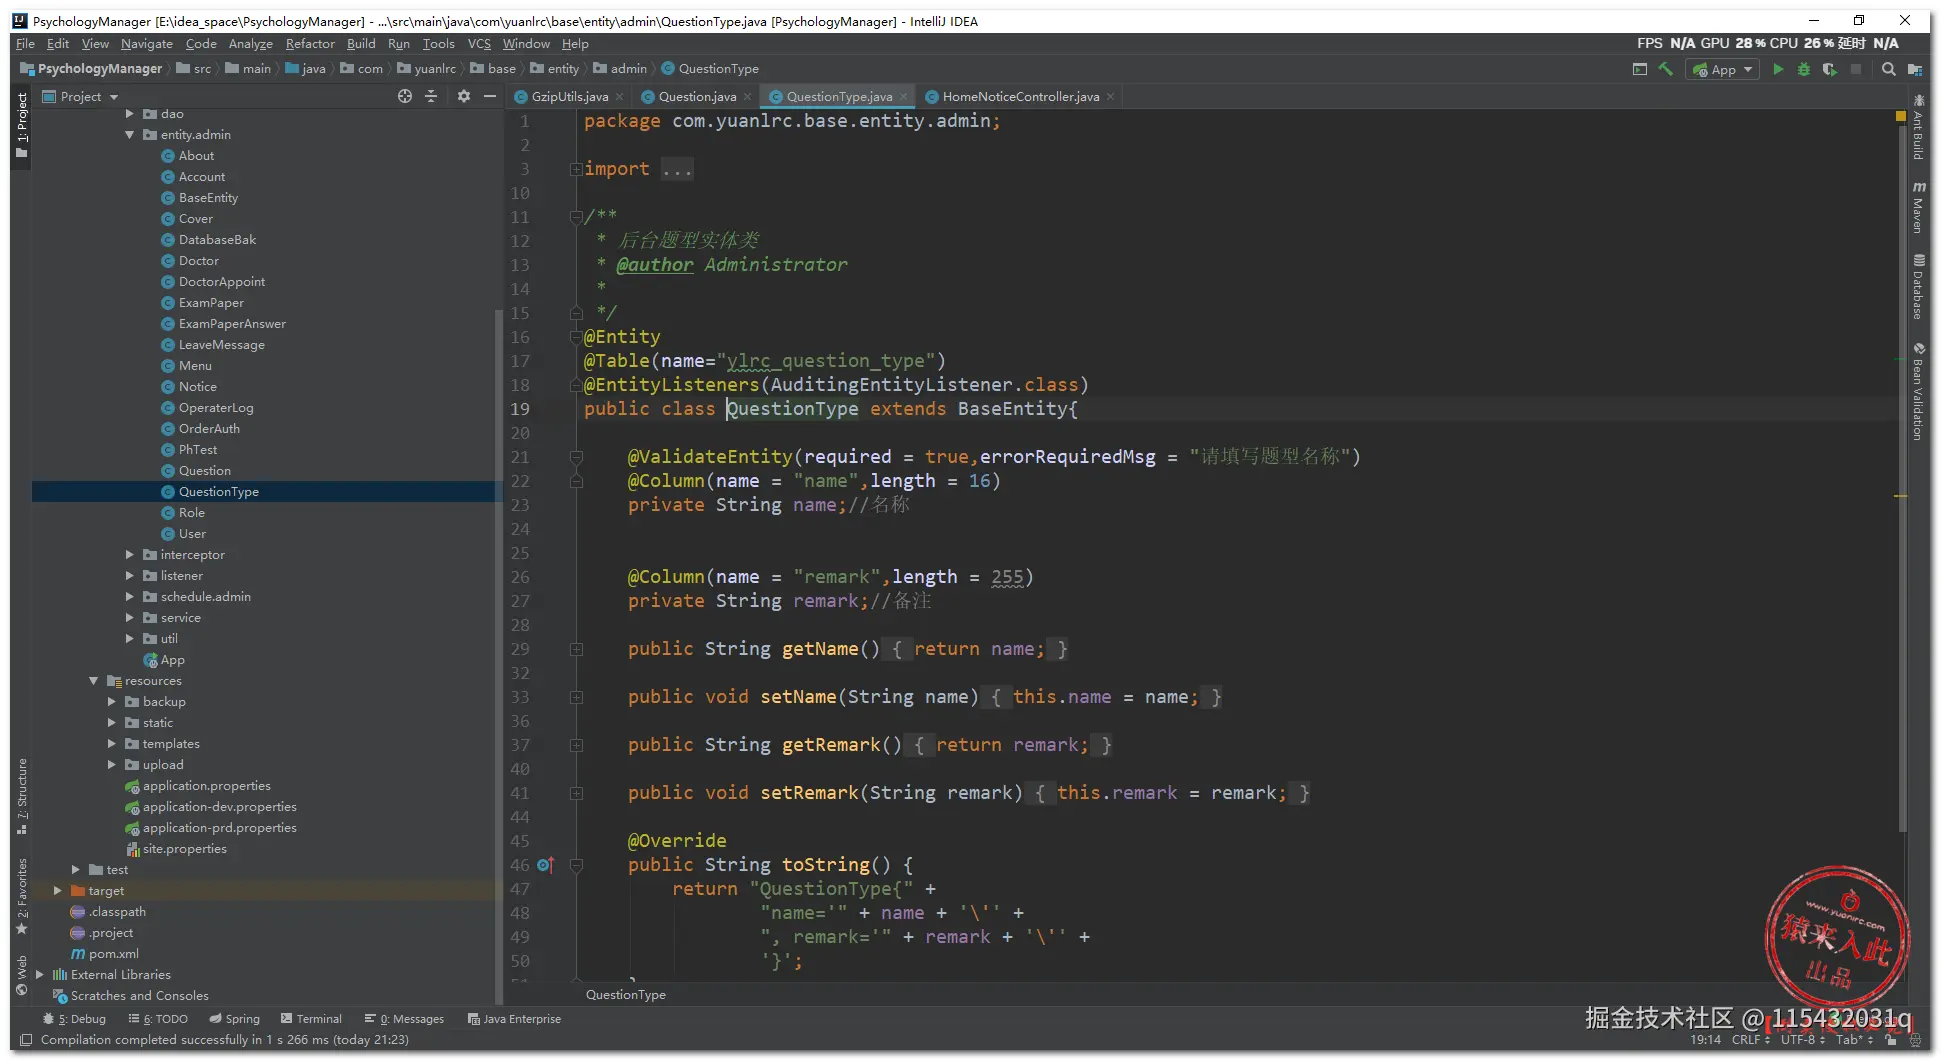
Task: Expand the interceptor folder
Action: [x=130, y=555]
